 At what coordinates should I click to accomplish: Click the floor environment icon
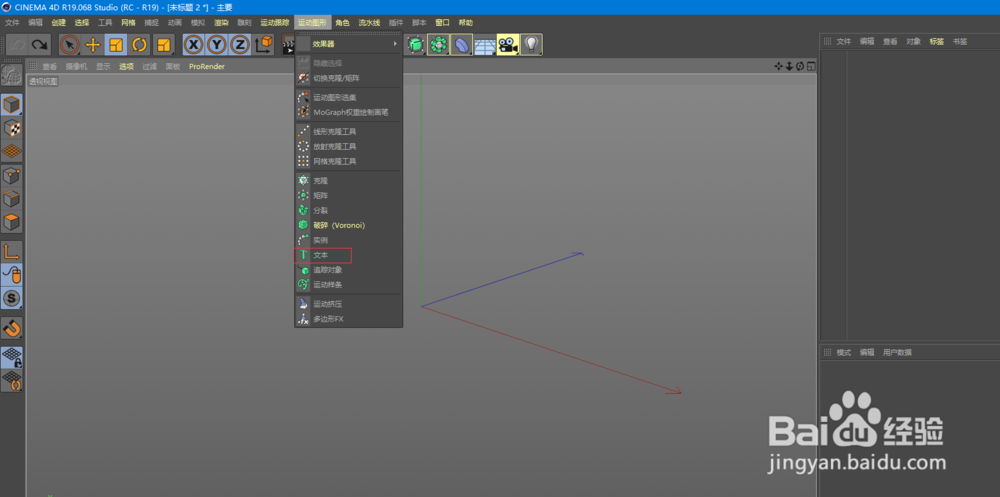[485, 45]
